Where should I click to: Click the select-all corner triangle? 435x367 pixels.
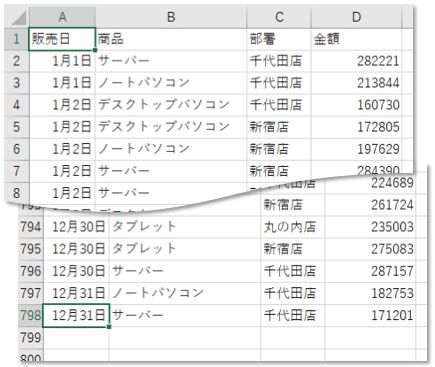(17, 17)
